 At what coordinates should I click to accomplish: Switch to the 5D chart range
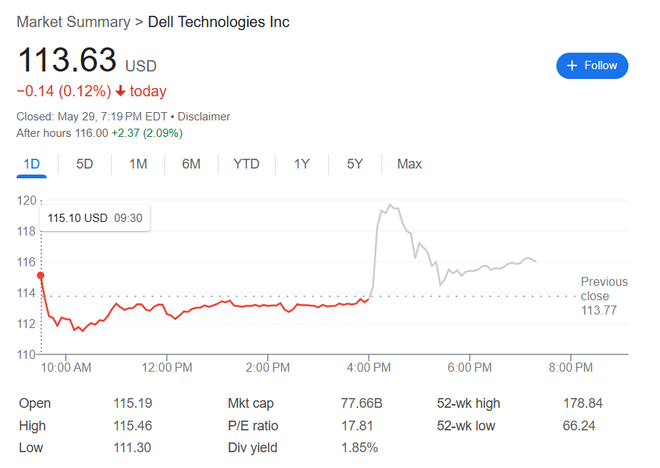pyautogui.click(x=85, y=164)
